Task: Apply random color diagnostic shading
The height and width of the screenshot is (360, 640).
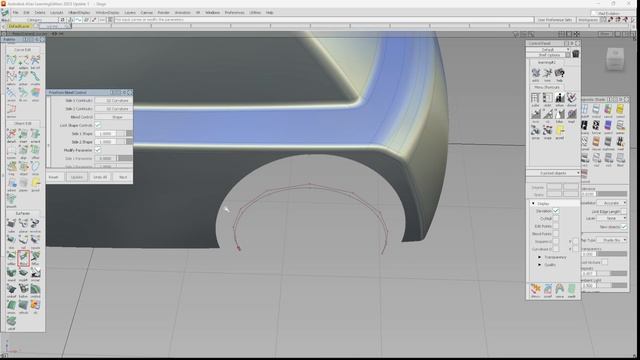Action: tap(608, 111)
